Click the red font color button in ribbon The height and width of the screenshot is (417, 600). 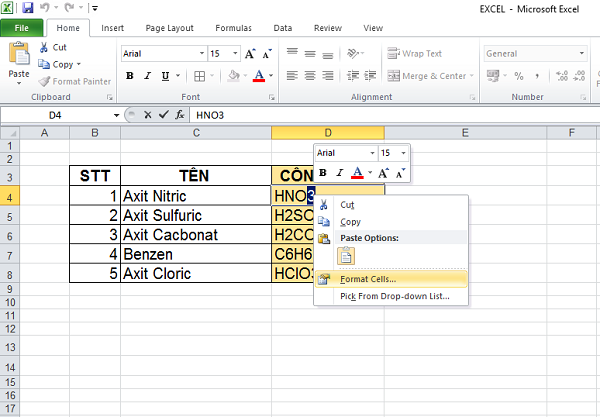259,76
